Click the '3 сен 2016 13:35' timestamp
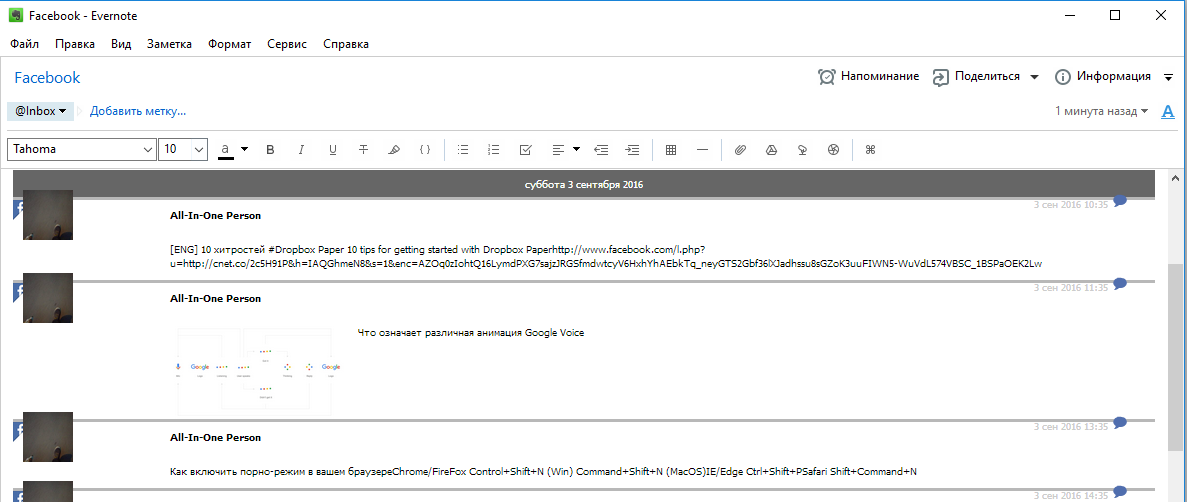 coord(1070,427)
